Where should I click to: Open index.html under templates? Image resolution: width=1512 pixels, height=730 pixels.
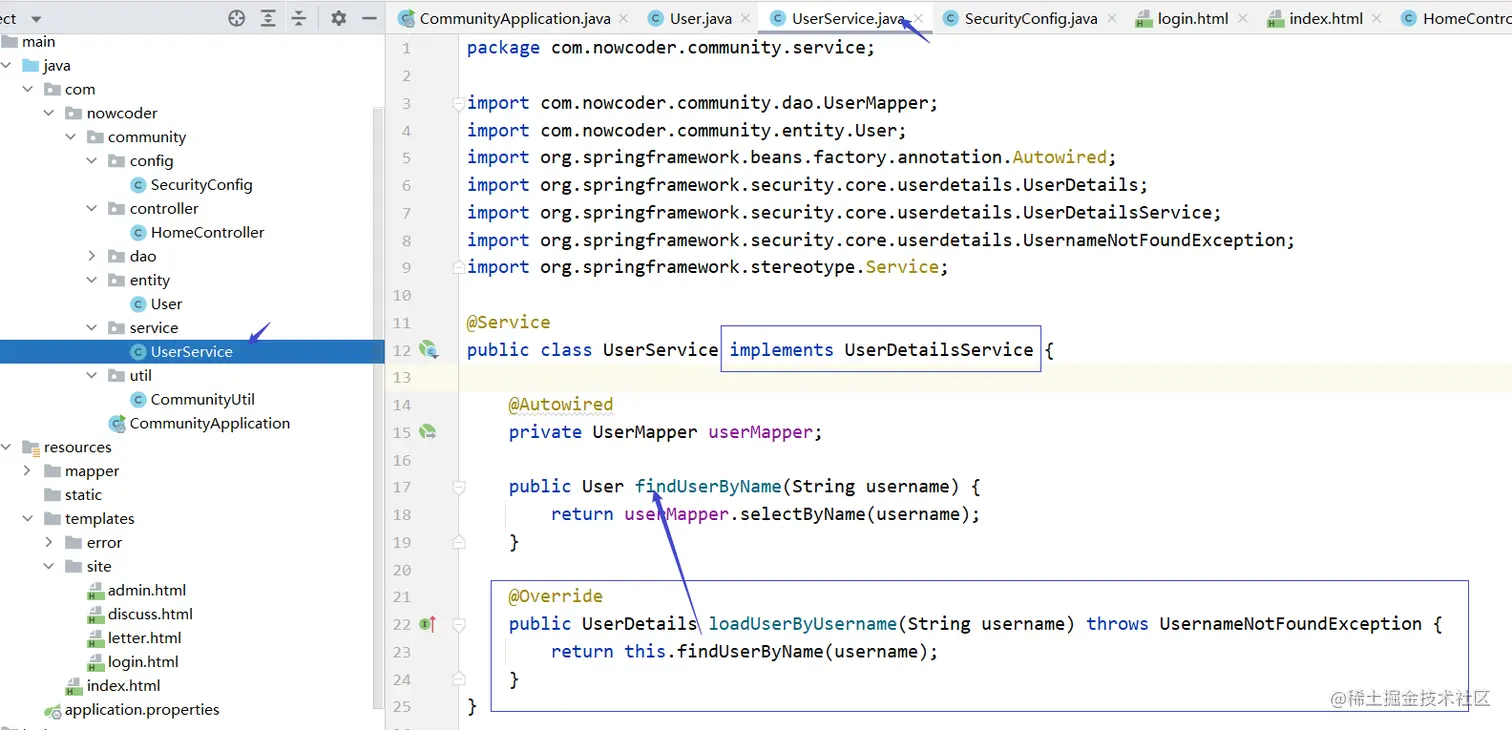point(123,686)
